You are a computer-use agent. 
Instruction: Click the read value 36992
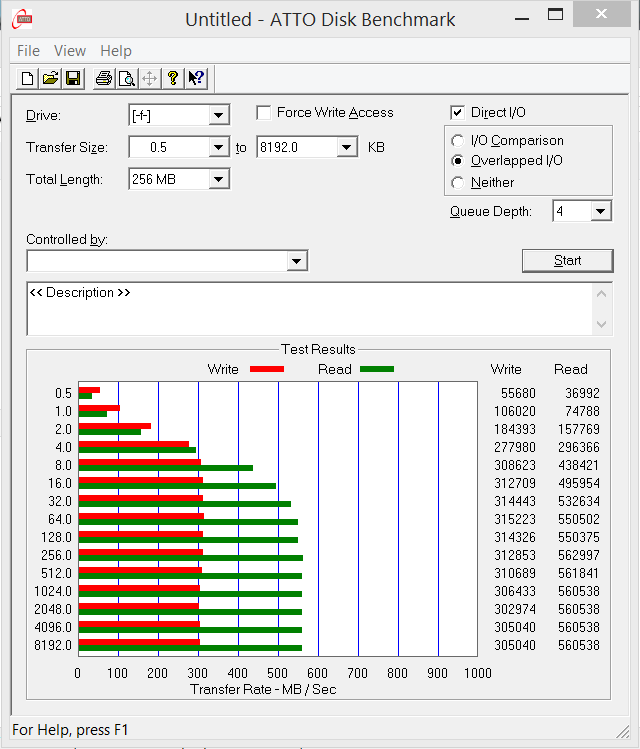[582, 393]
